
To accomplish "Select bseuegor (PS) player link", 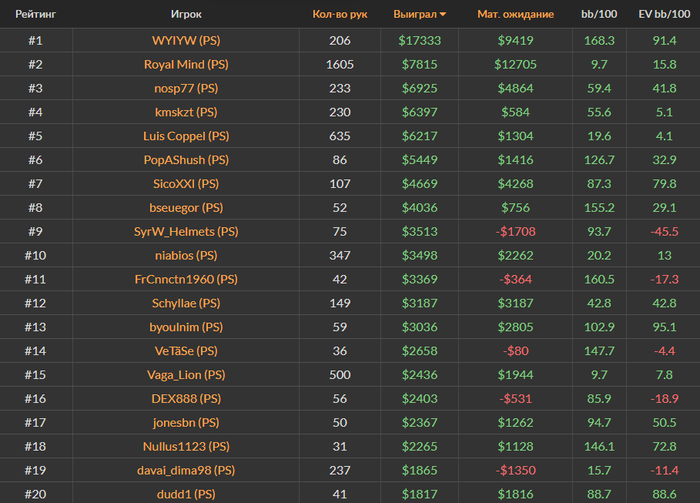I will click(x=186, y=208).
